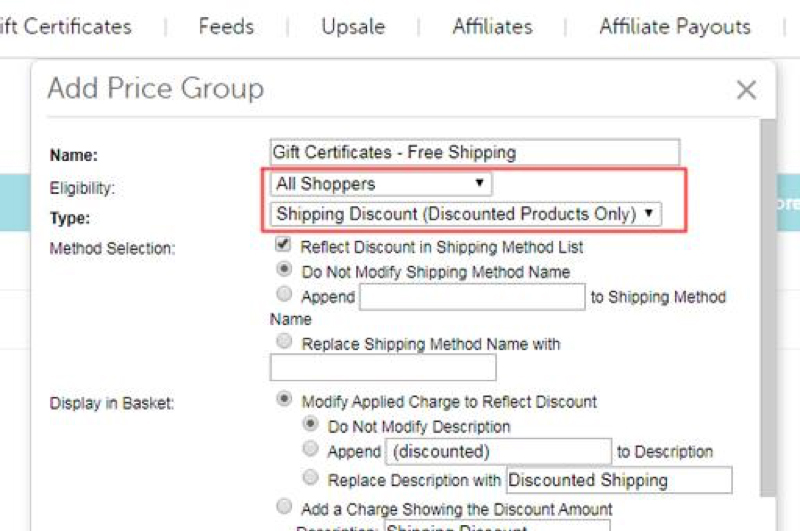
Task: Select Replace Description with radio option
Action: coord(310,477)
